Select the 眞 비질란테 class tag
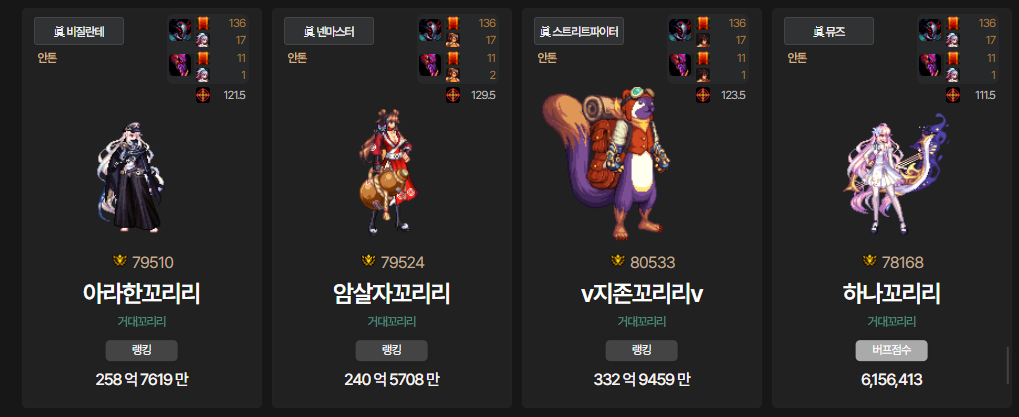1019x417 pixels. tap(79, 31)
